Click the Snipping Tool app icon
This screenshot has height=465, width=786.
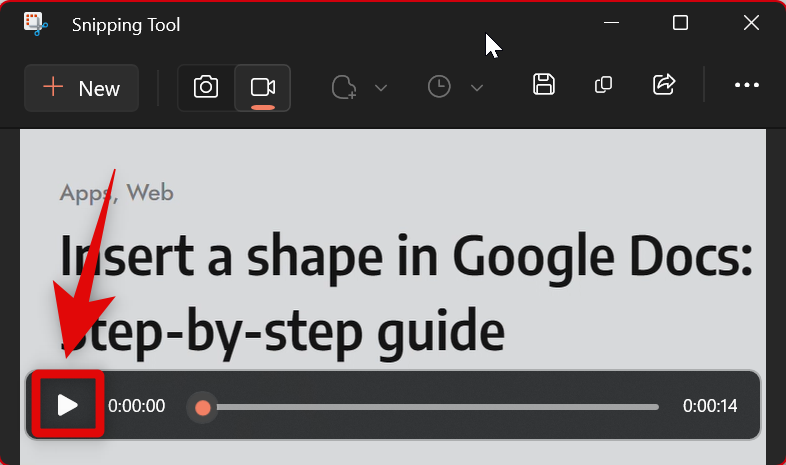[36, 24]
